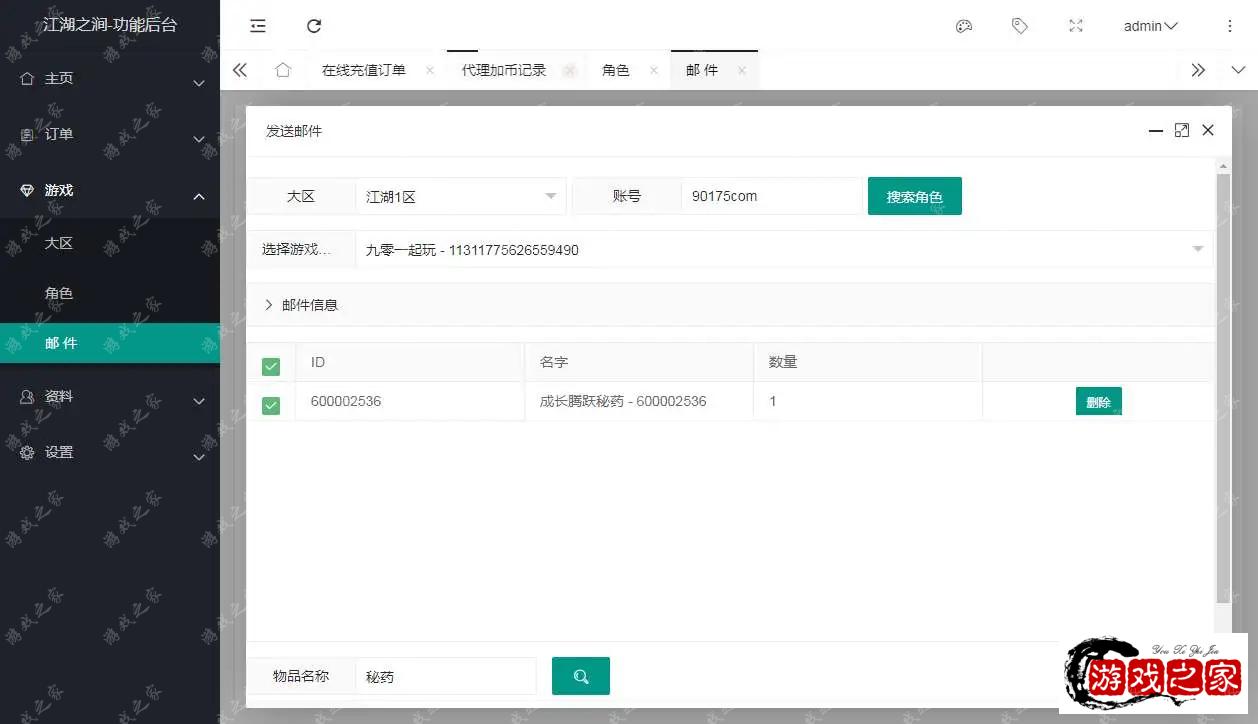Click the 搜索角色 button
1258x724 pixels.
tap(914, 196)
